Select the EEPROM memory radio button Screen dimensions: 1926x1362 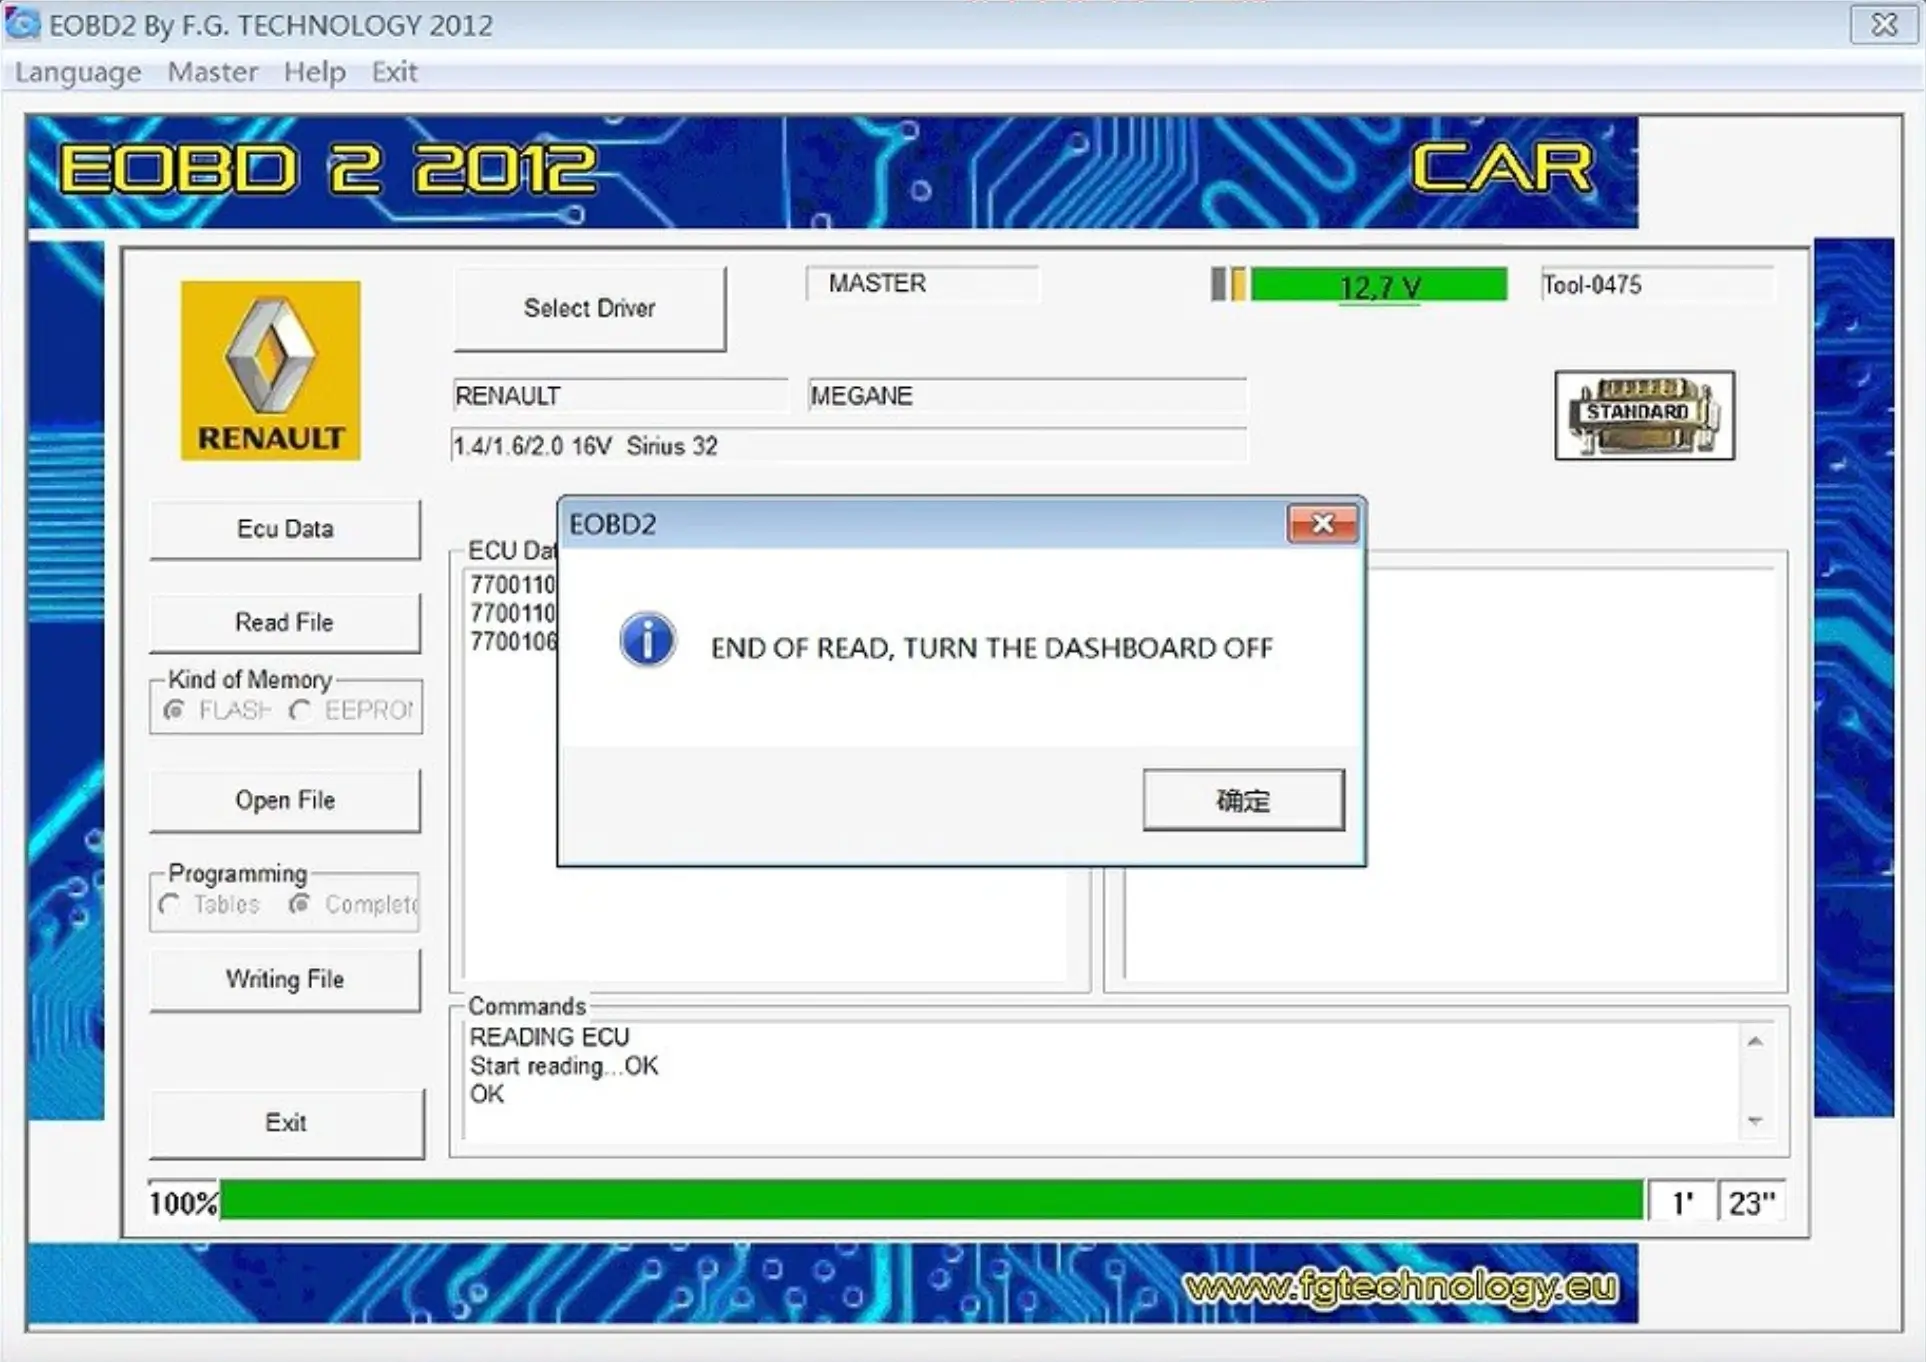point(299,710)
